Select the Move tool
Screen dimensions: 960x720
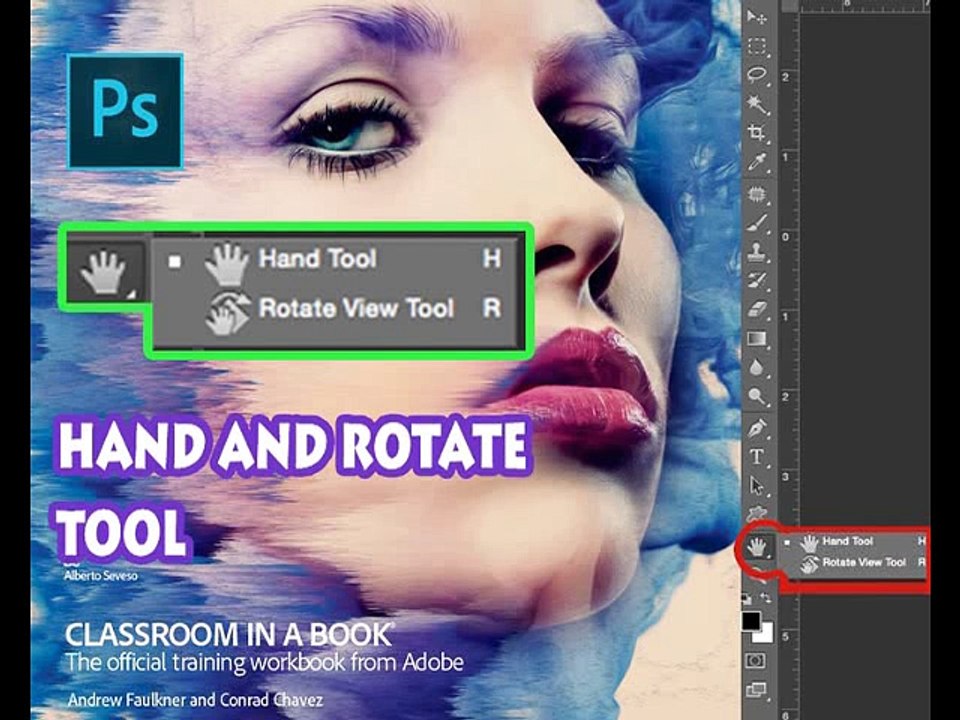pyautogui.click(x=757, y=17)
